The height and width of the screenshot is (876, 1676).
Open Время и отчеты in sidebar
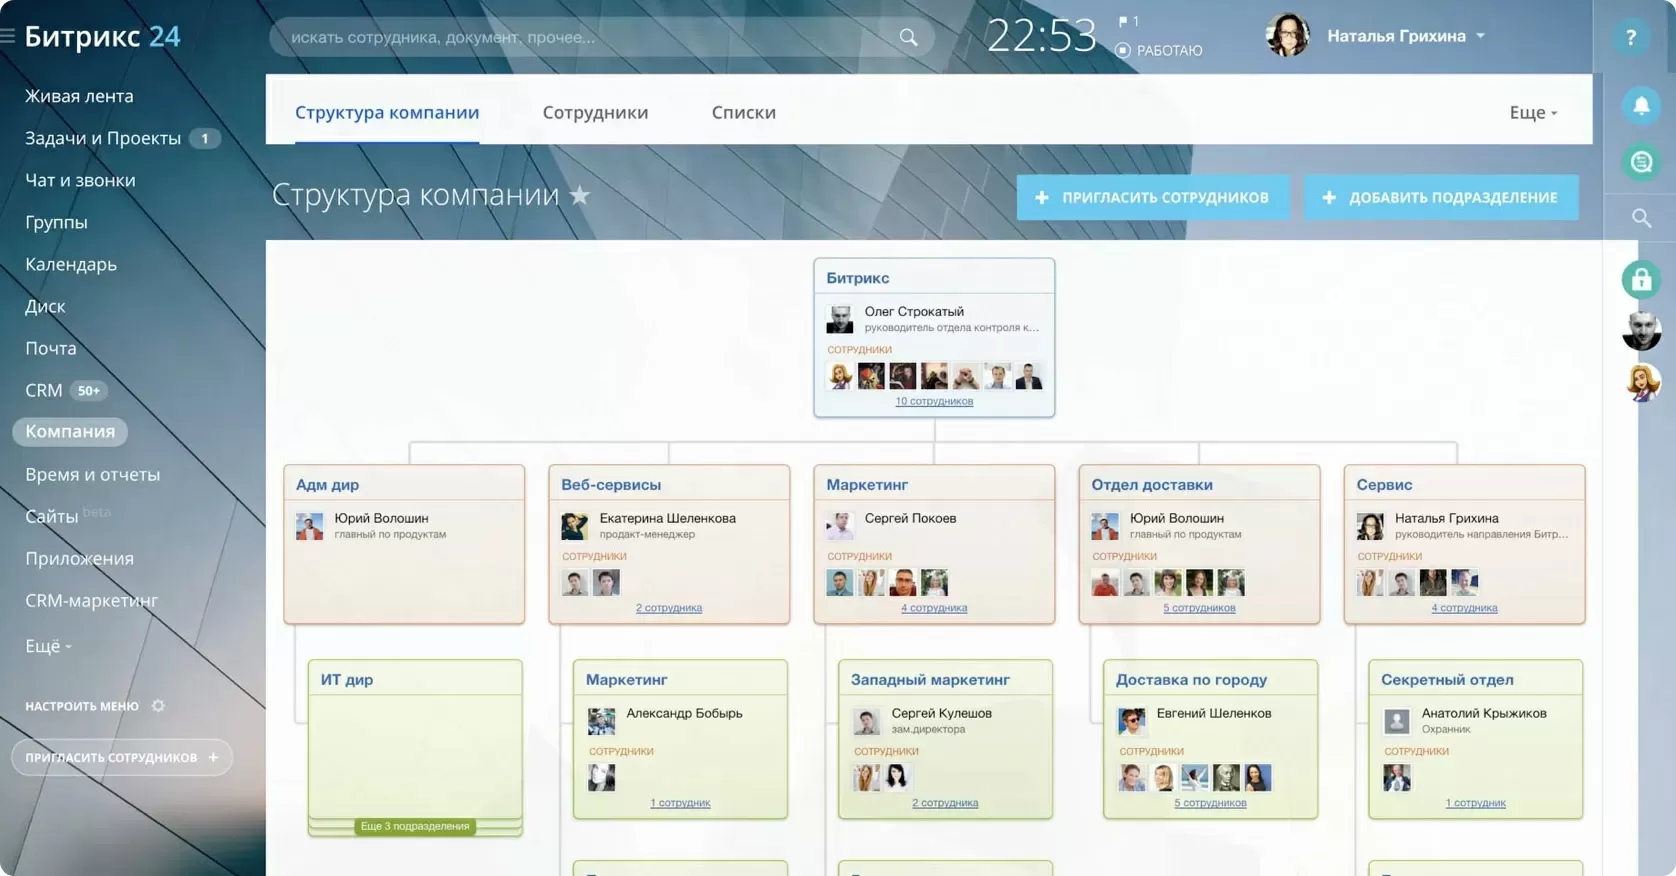[x=93, y=474]
